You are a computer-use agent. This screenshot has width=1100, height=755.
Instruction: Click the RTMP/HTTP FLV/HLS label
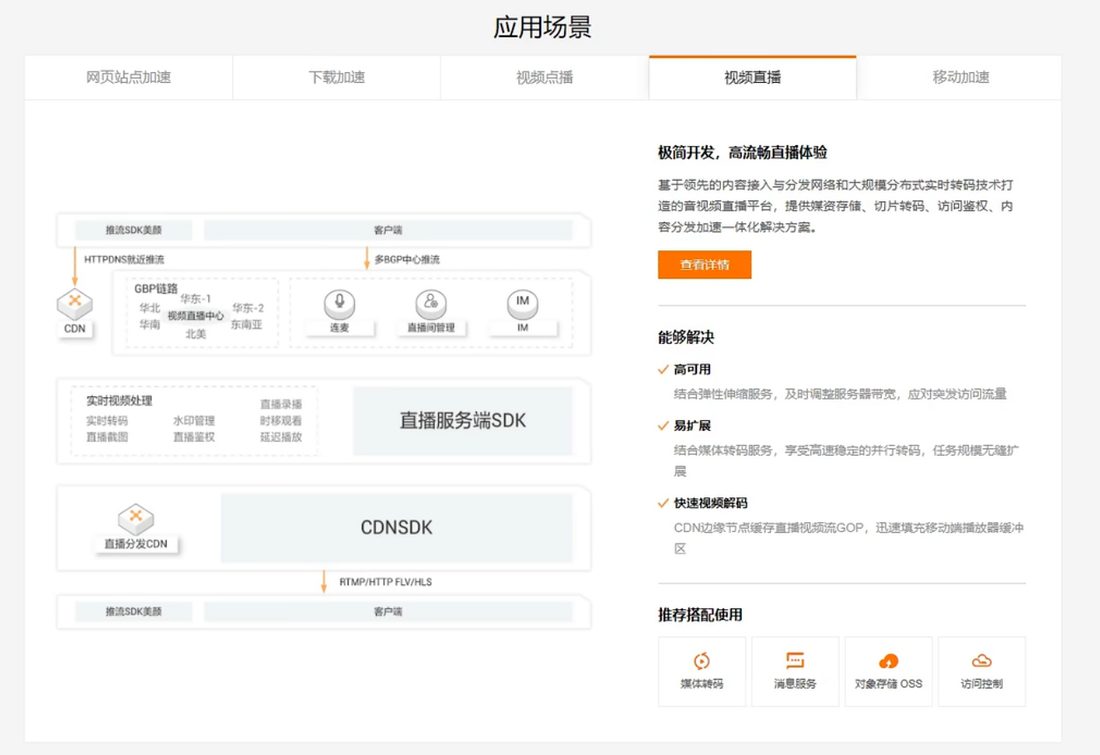point(386,582)
